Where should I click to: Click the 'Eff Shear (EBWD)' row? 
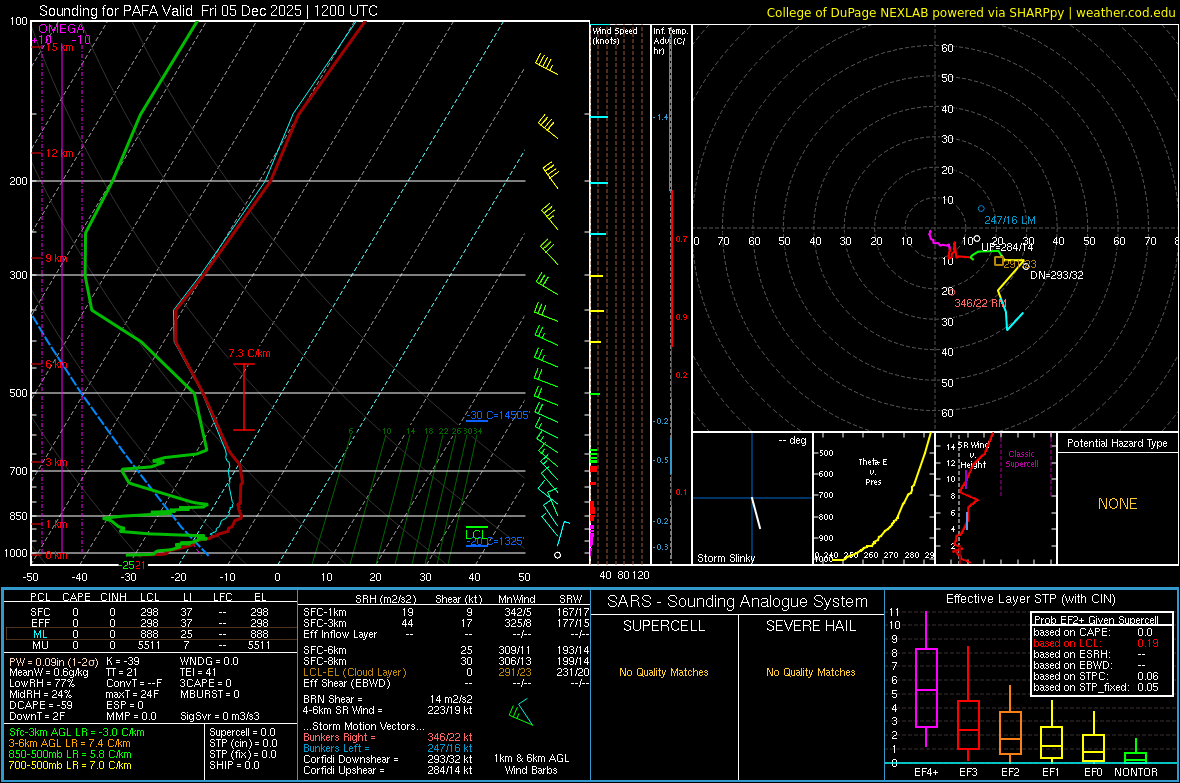(446, 683)
